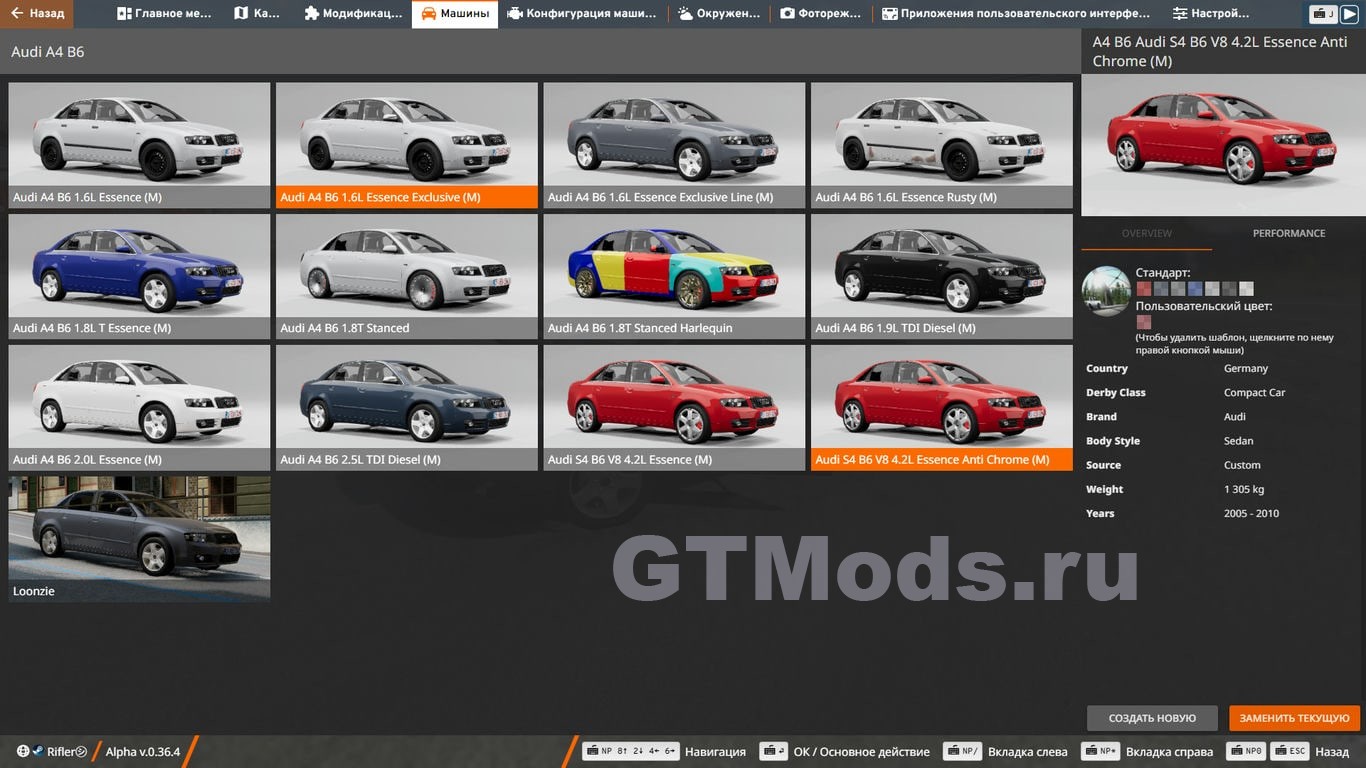This screenshot has height=768, width=1366.
Task: Select Audi A4 B6 1.6L Essence Rusty (M)
Action: tap(942, 145)
